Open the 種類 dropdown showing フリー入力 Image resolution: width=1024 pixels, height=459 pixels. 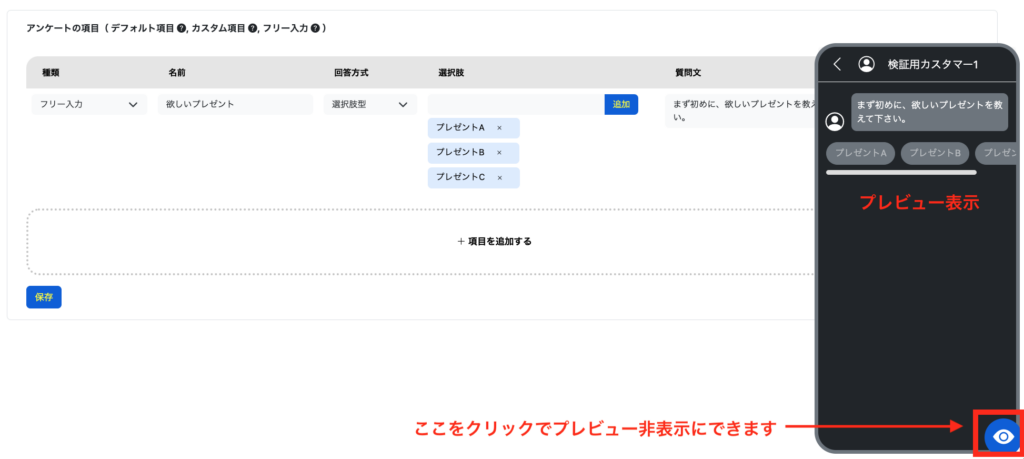pos(89,104)
